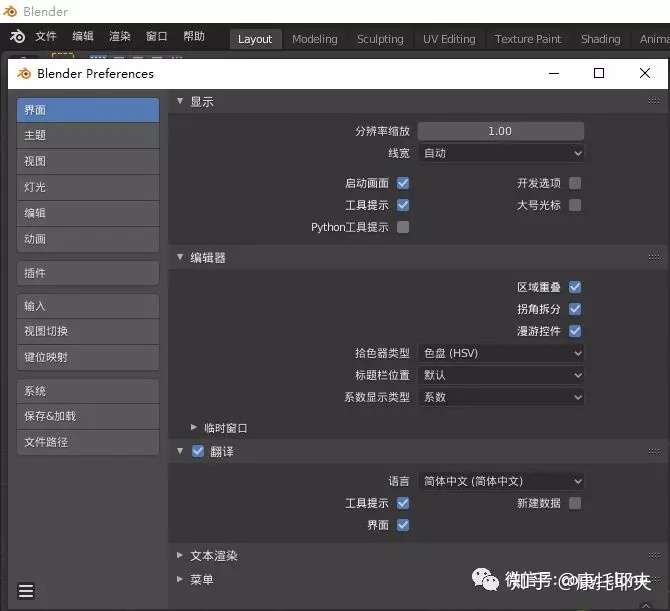Viewport: 670px width, 611px height.
Task: Collapse the 显示 panel
Action: coord(180,101)
